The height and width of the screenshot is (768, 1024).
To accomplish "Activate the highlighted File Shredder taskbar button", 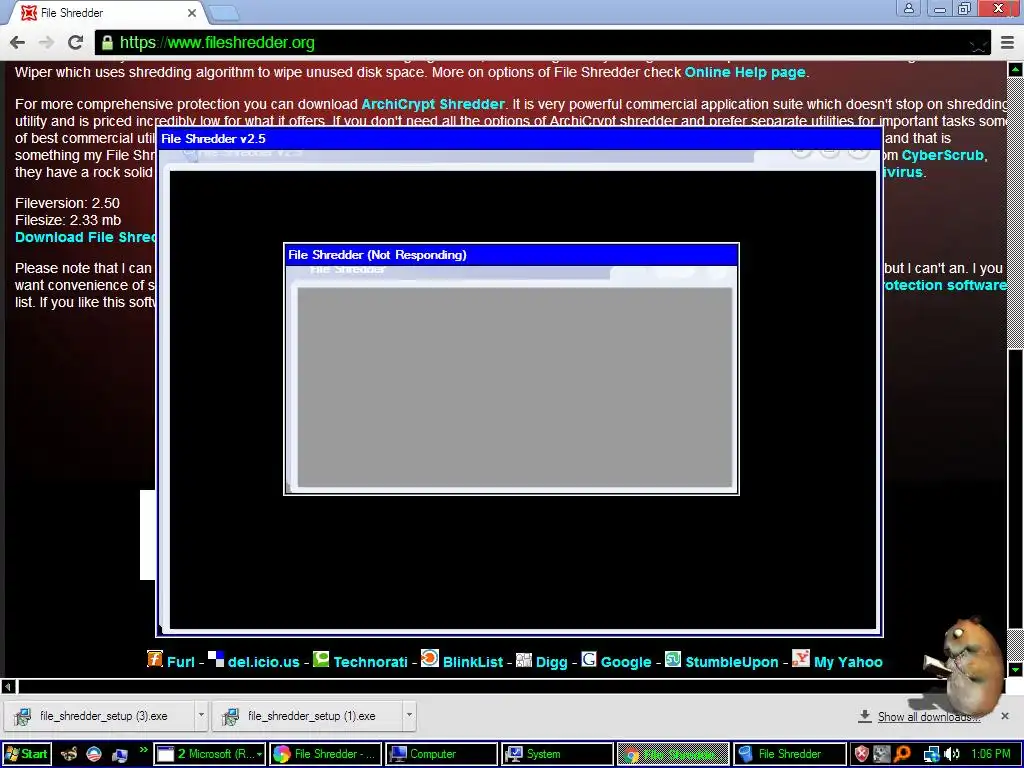I will (x=673, y=754).
